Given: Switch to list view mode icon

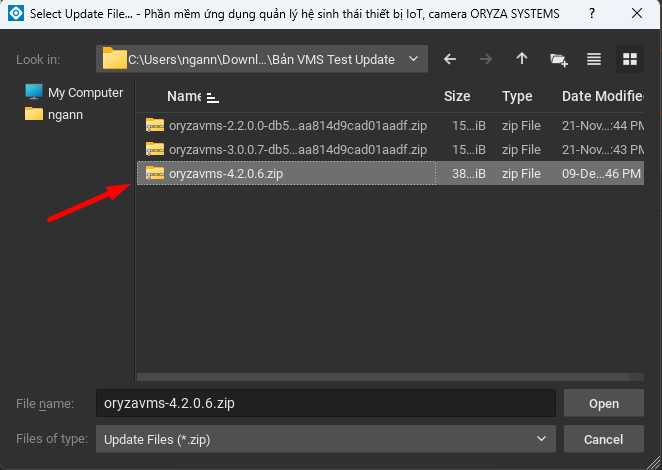Looking at the screenshot, I should point(594,59).
